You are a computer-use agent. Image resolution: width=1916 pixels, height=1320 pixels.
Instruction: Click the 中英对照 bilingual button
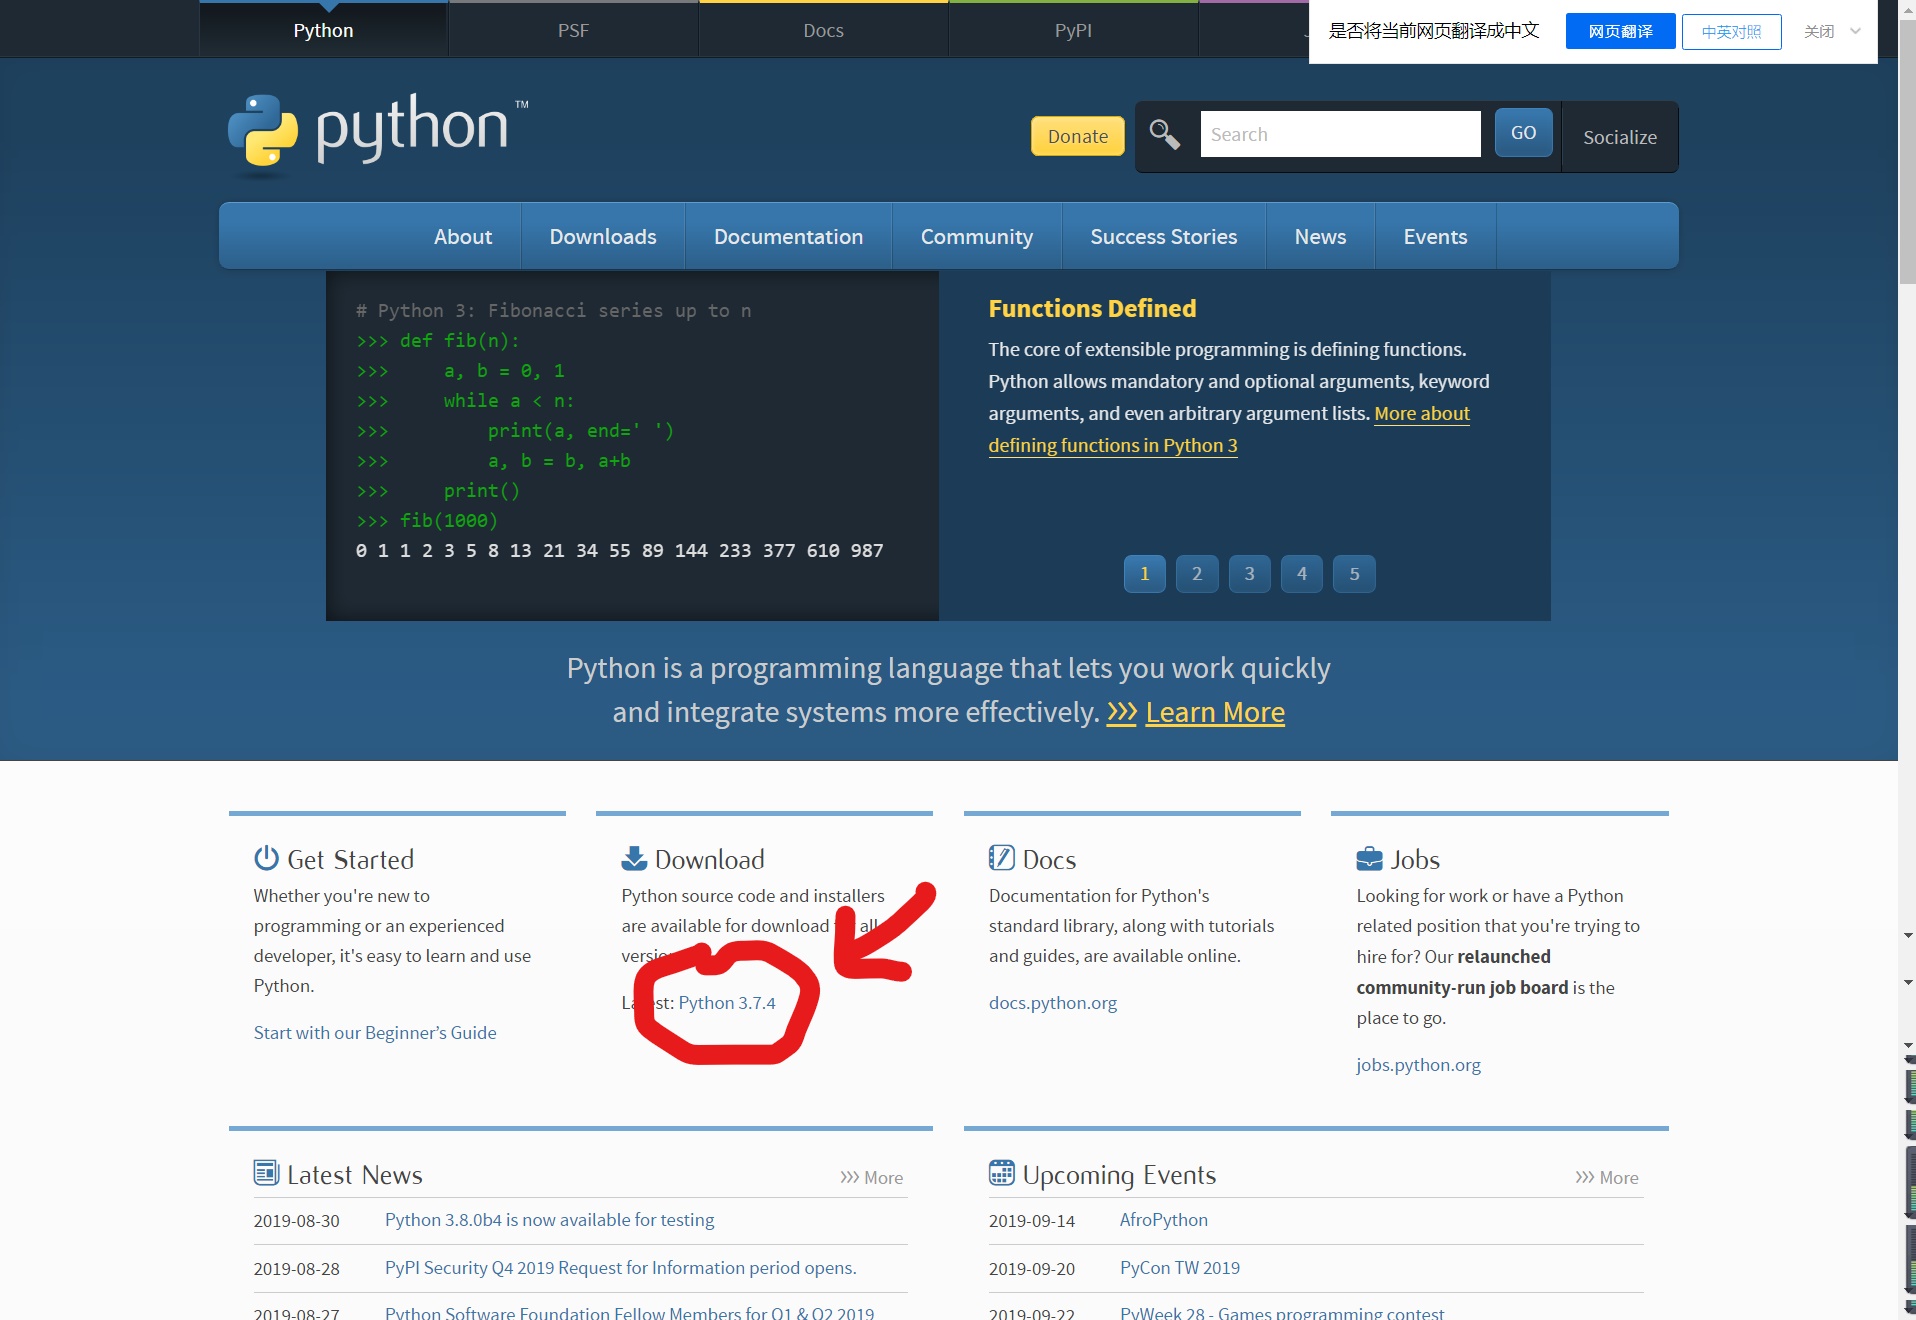pos(1731,32)
